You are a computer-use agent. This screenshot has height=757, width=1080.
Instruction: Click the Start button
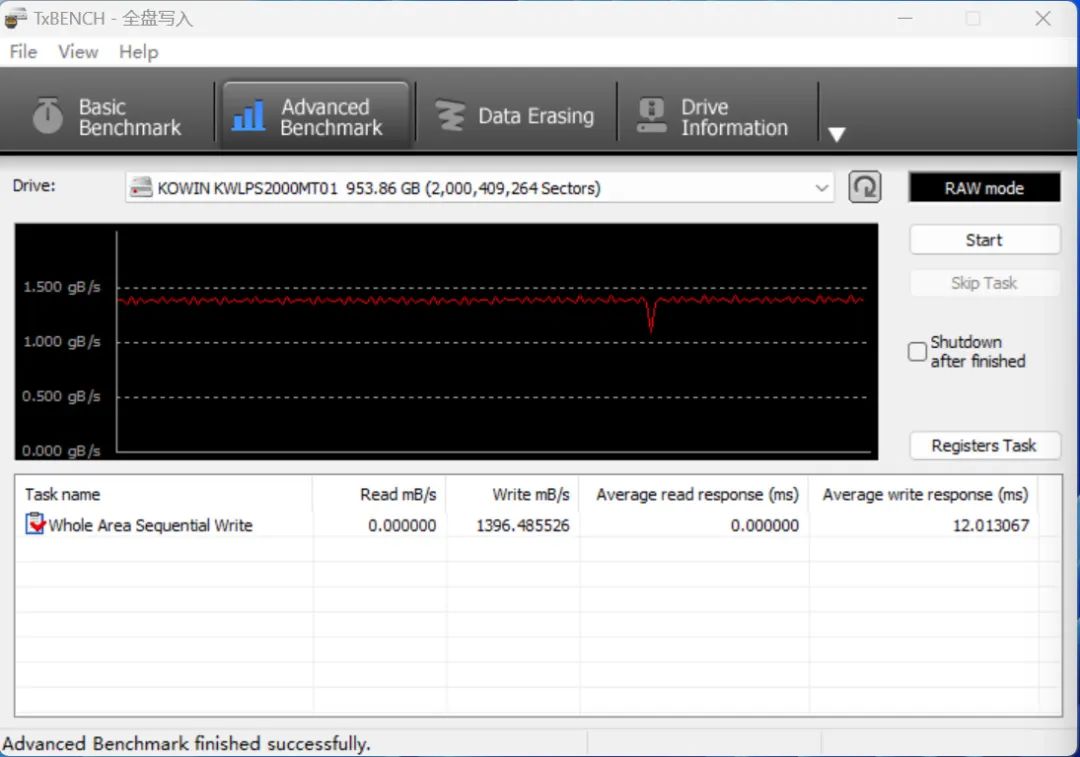pyautogui.click(x=984, y=240)
